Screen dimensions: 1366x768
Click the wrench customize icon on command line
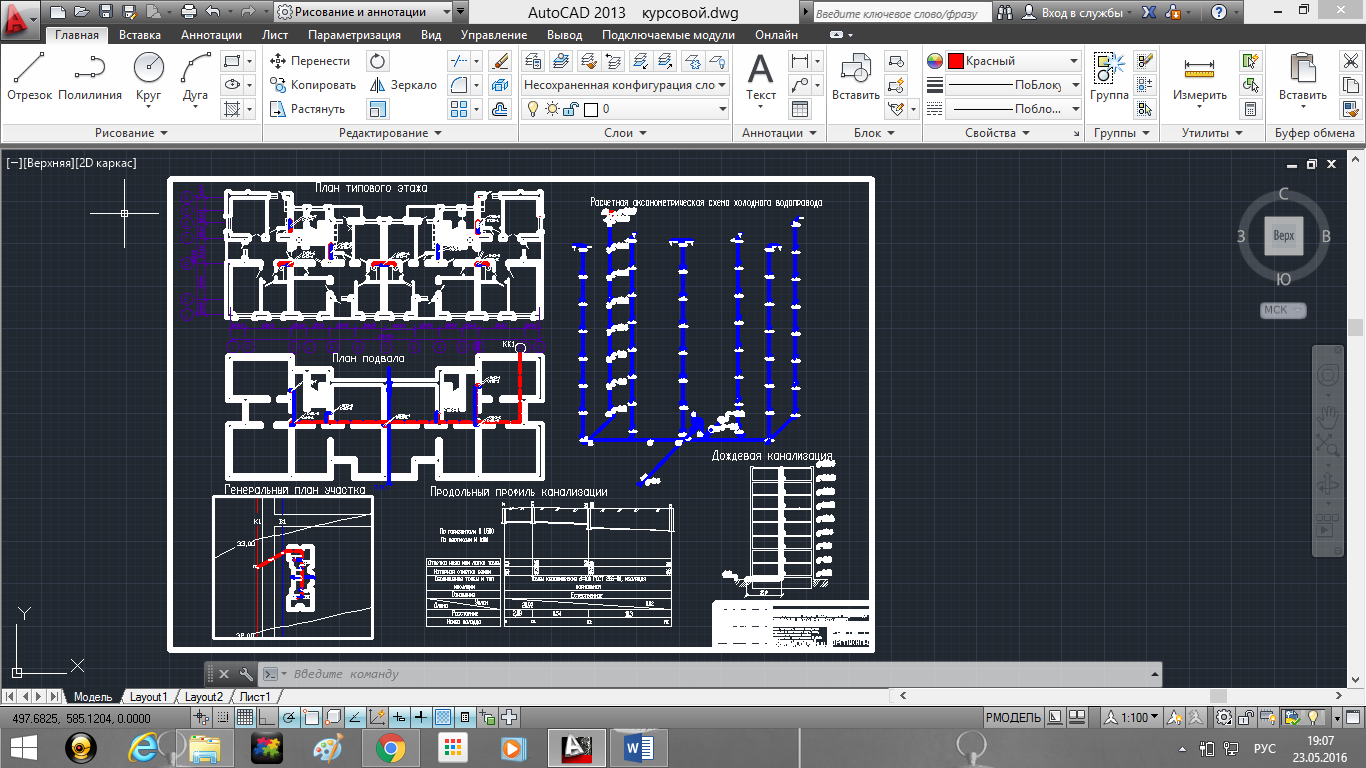pyautogui.click(x=246, y=674)
